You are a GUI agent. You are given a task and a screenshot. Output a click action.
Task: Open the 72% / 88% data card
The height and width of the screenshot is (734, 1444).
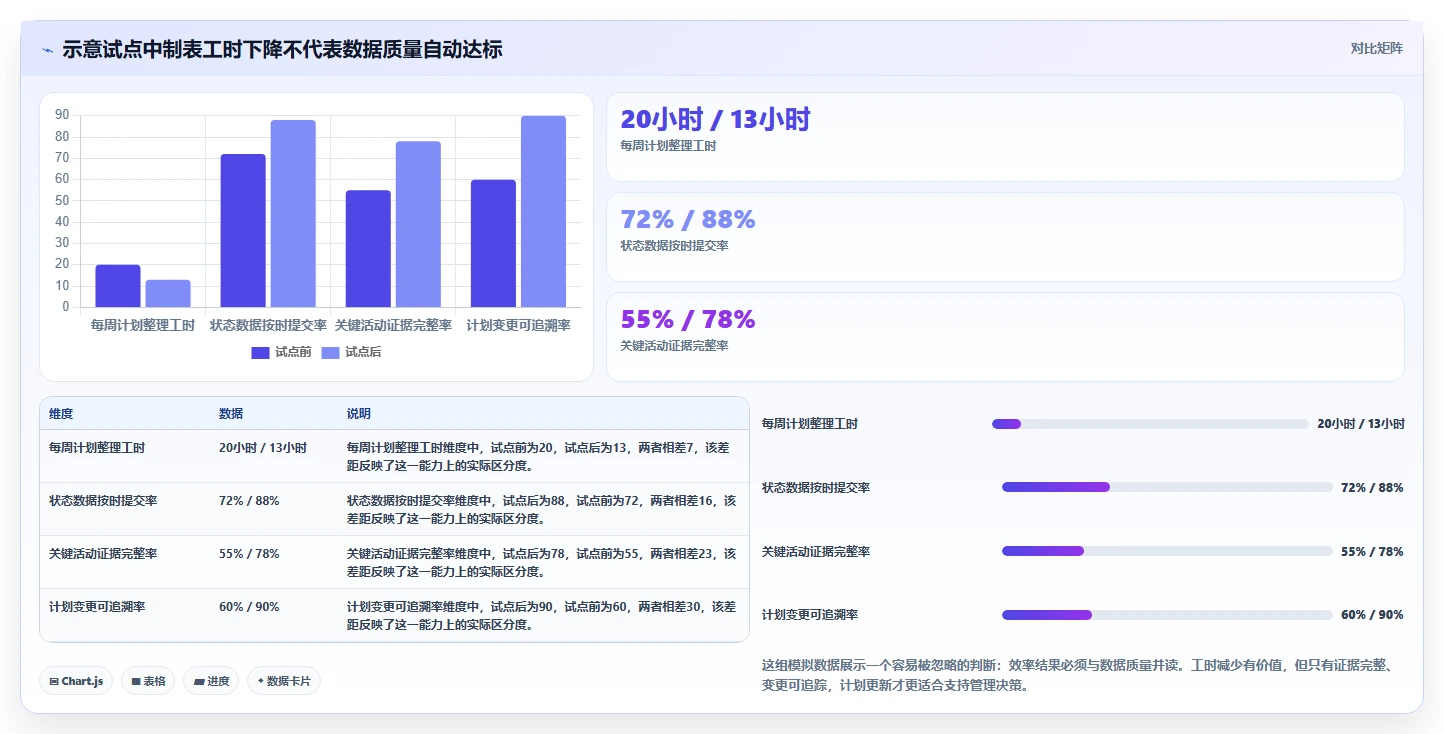click(1005, 237)
